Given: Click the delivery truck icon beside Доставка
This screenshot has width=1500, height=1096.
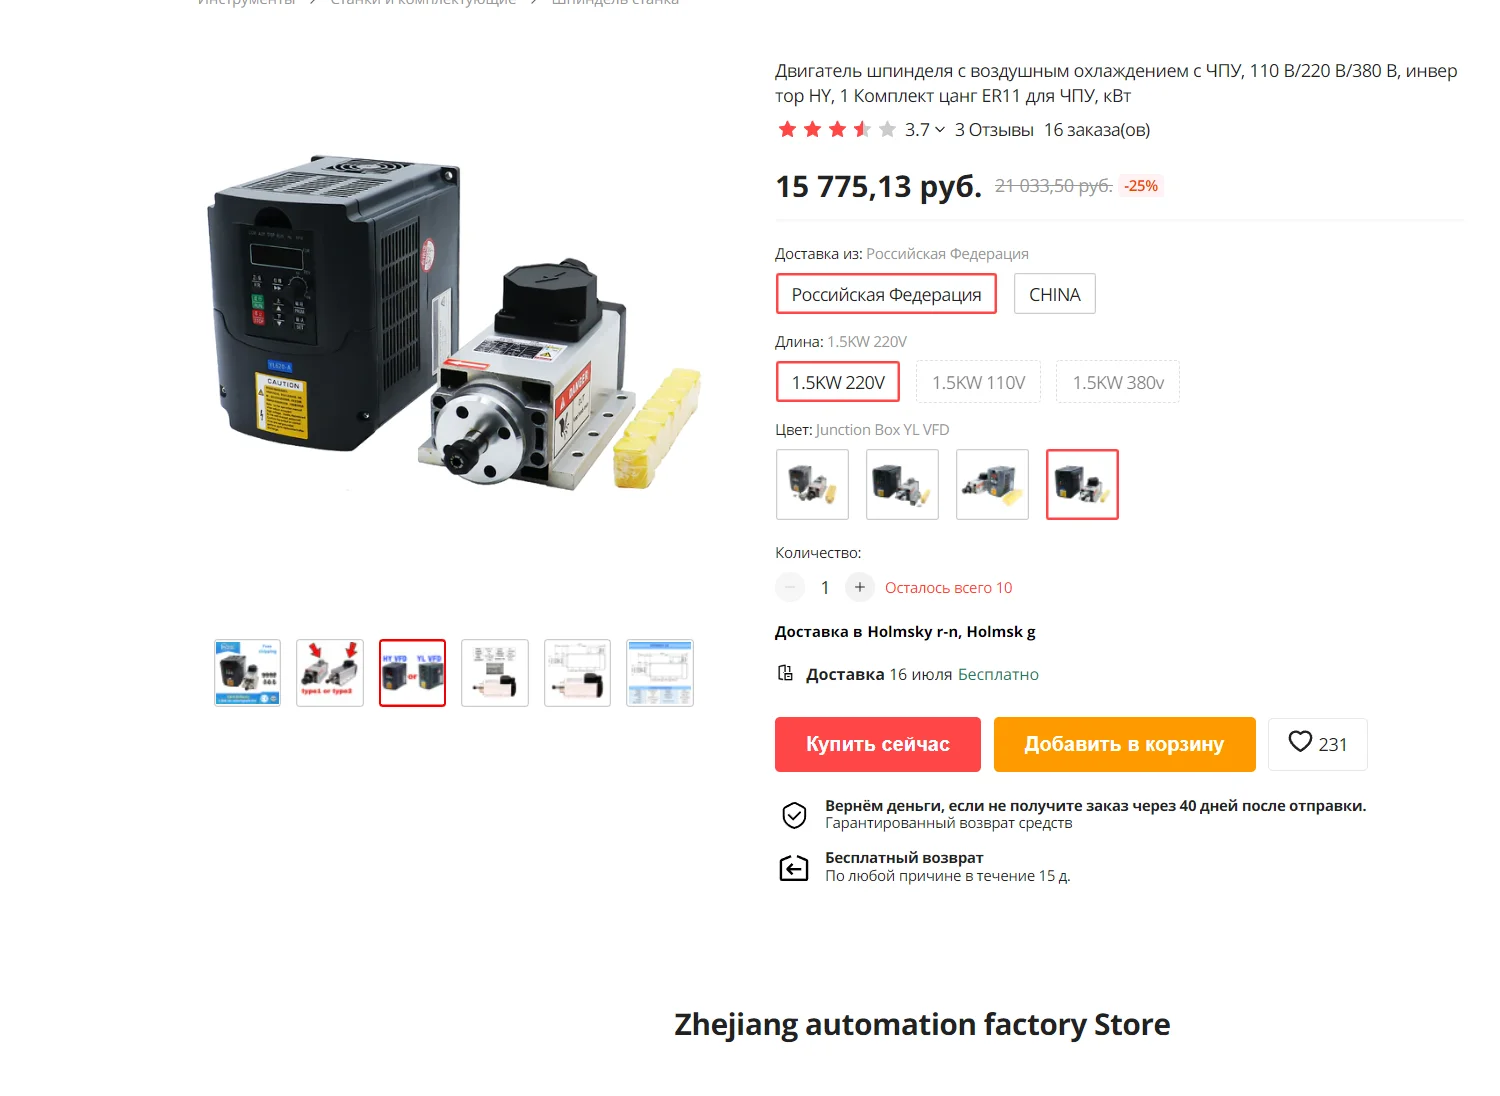Looking at the screenshot, I should click(786, 673).
